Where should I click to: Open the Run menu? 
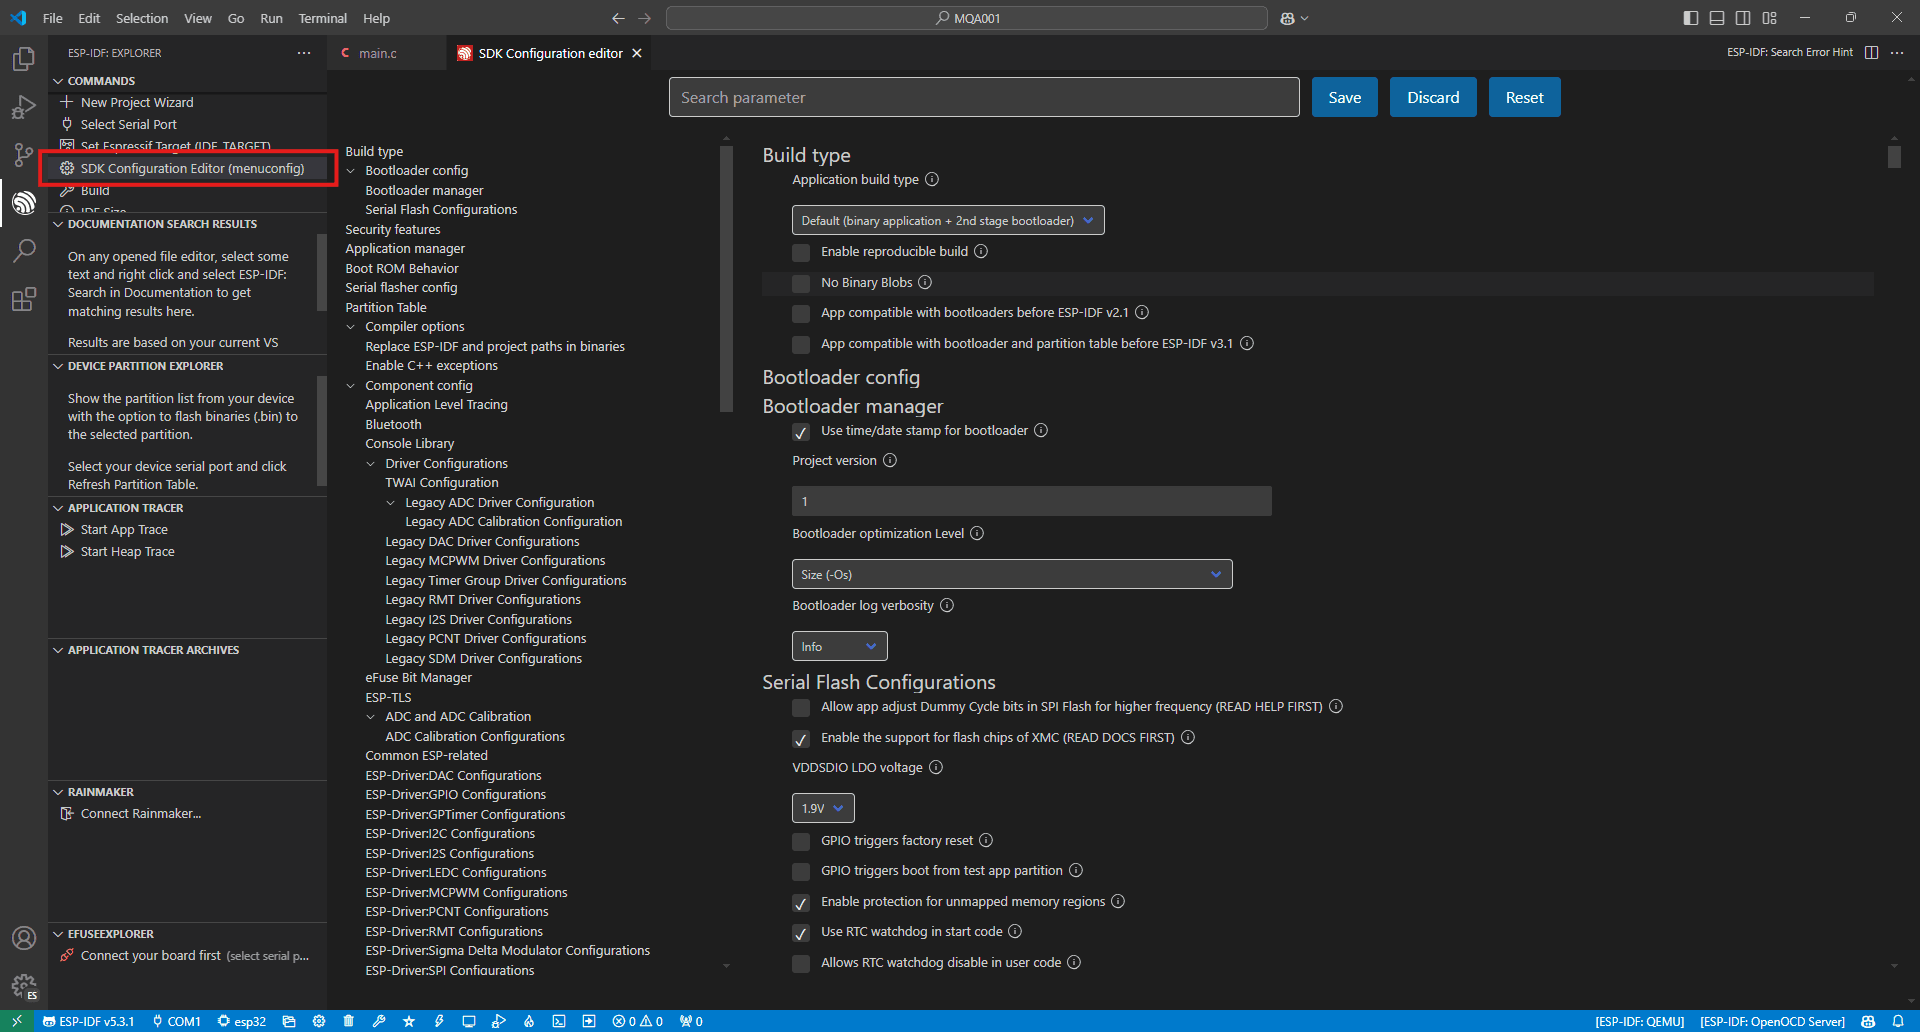point(271,18)
